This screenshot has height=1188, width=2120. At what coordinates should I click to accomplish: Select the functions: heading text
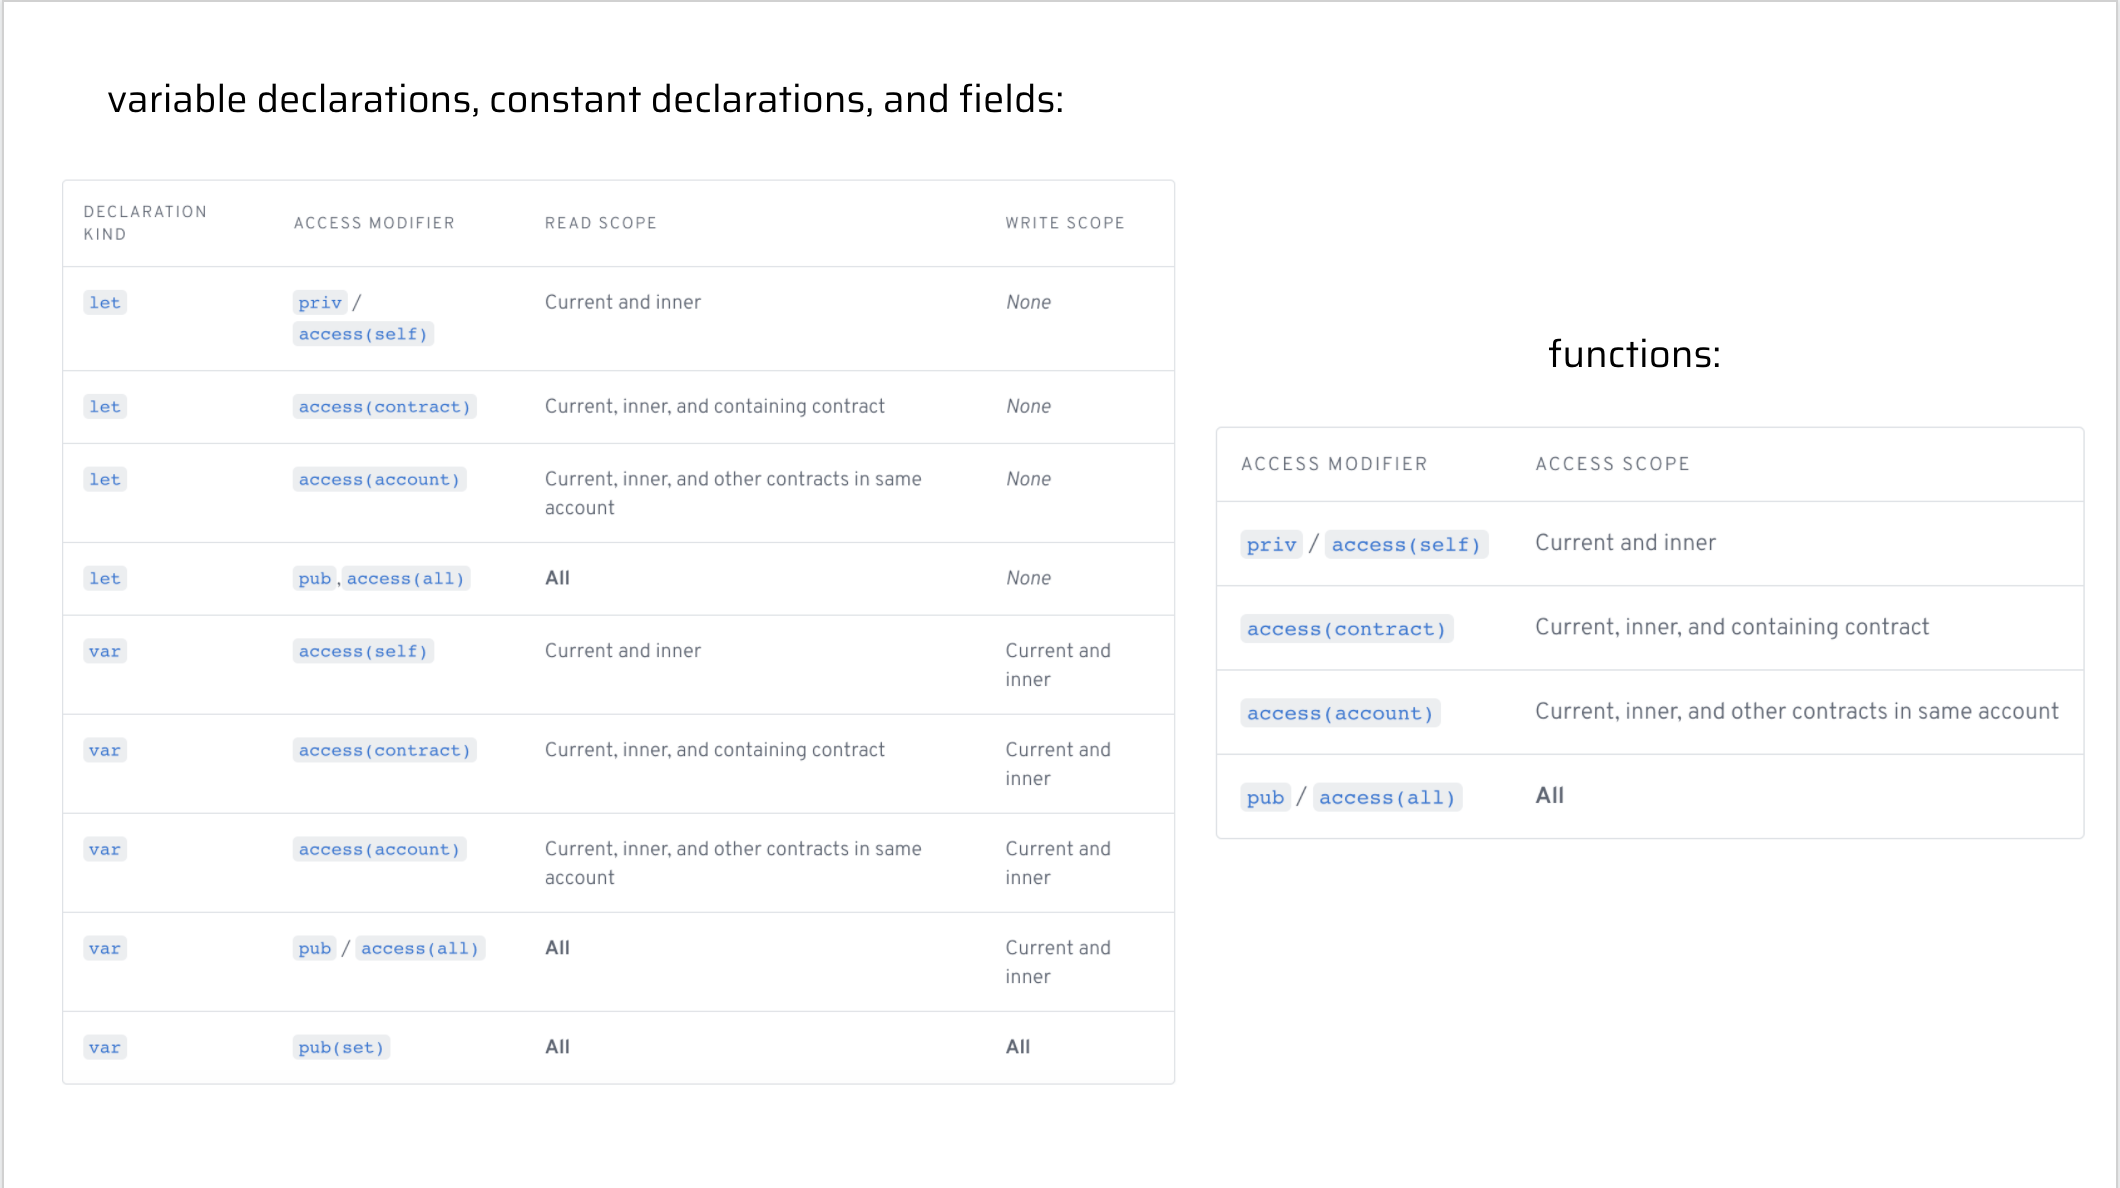point(1634,354)
